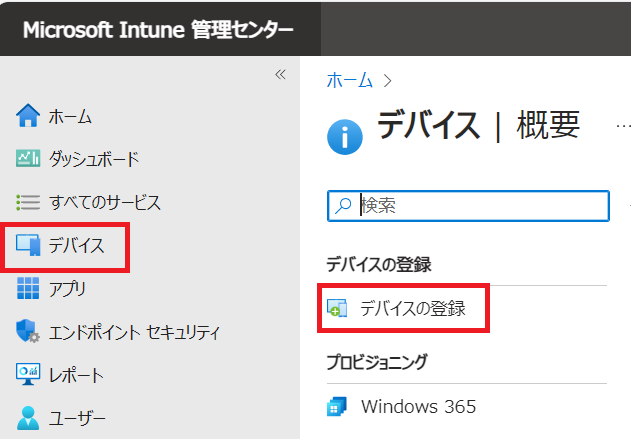Follow the ホーム breadcrumb link
This screenshot has width=631, height=439.
click(350, 80)
